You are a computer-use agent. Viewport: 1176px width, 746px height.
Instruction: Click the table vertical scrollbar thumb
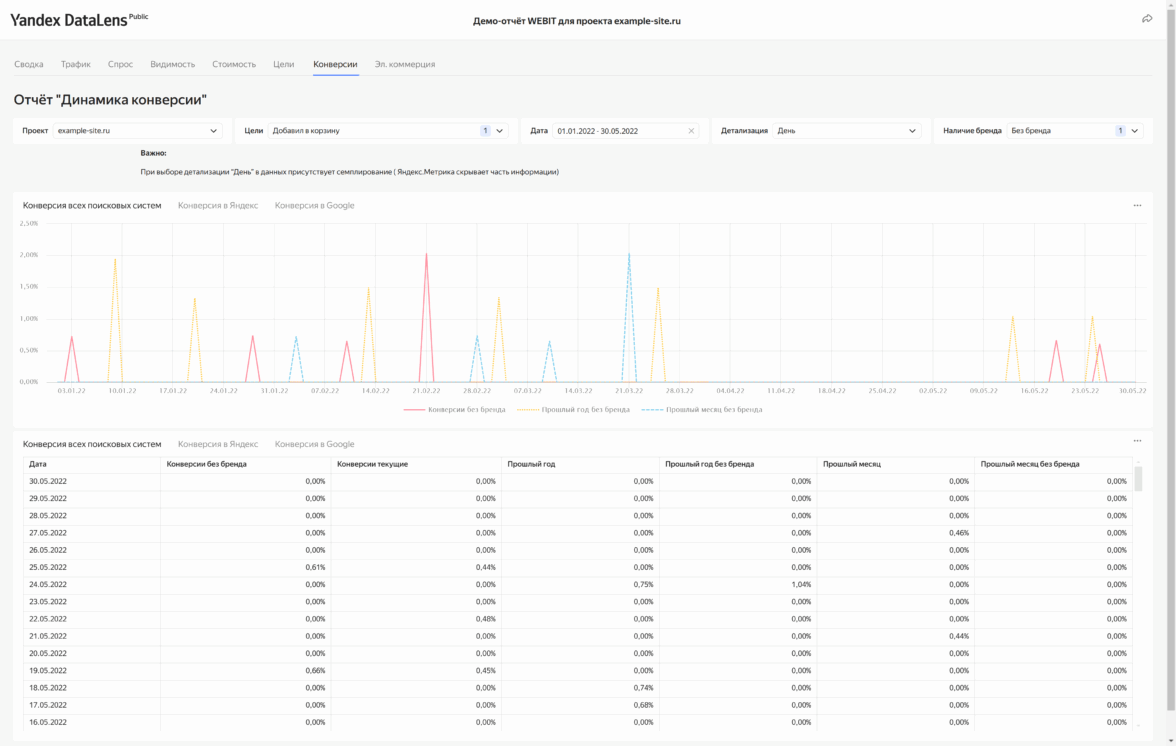pyautogui.click(x=1137, y=478)
